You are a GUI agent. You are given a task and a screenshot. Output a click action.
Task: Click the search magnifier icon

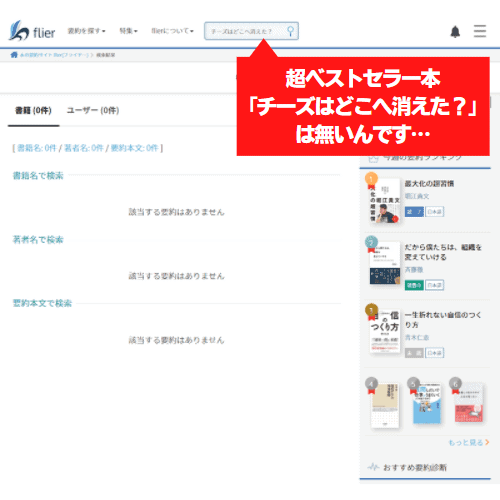(x=290, y=31)
